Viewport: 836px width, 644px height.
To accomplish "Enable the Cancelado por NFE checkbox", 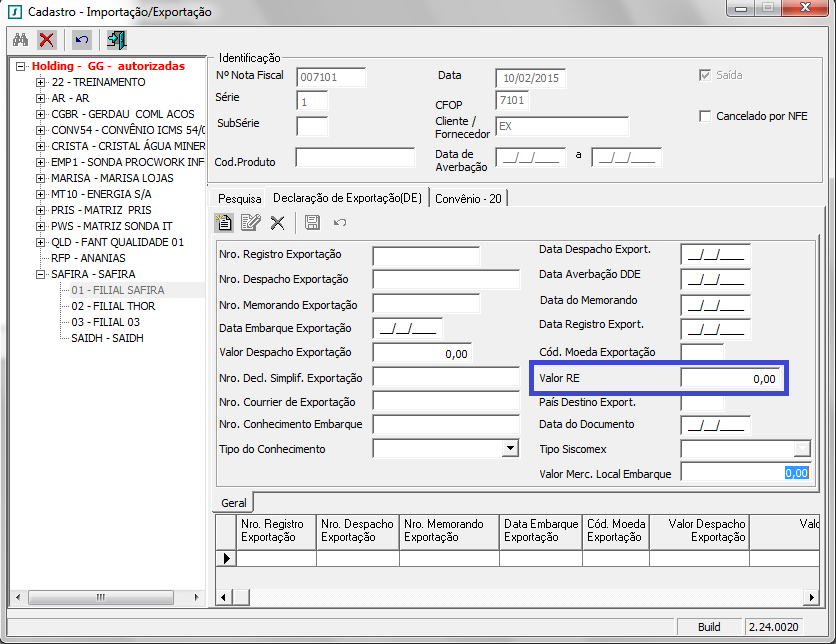I will (705, 116).
